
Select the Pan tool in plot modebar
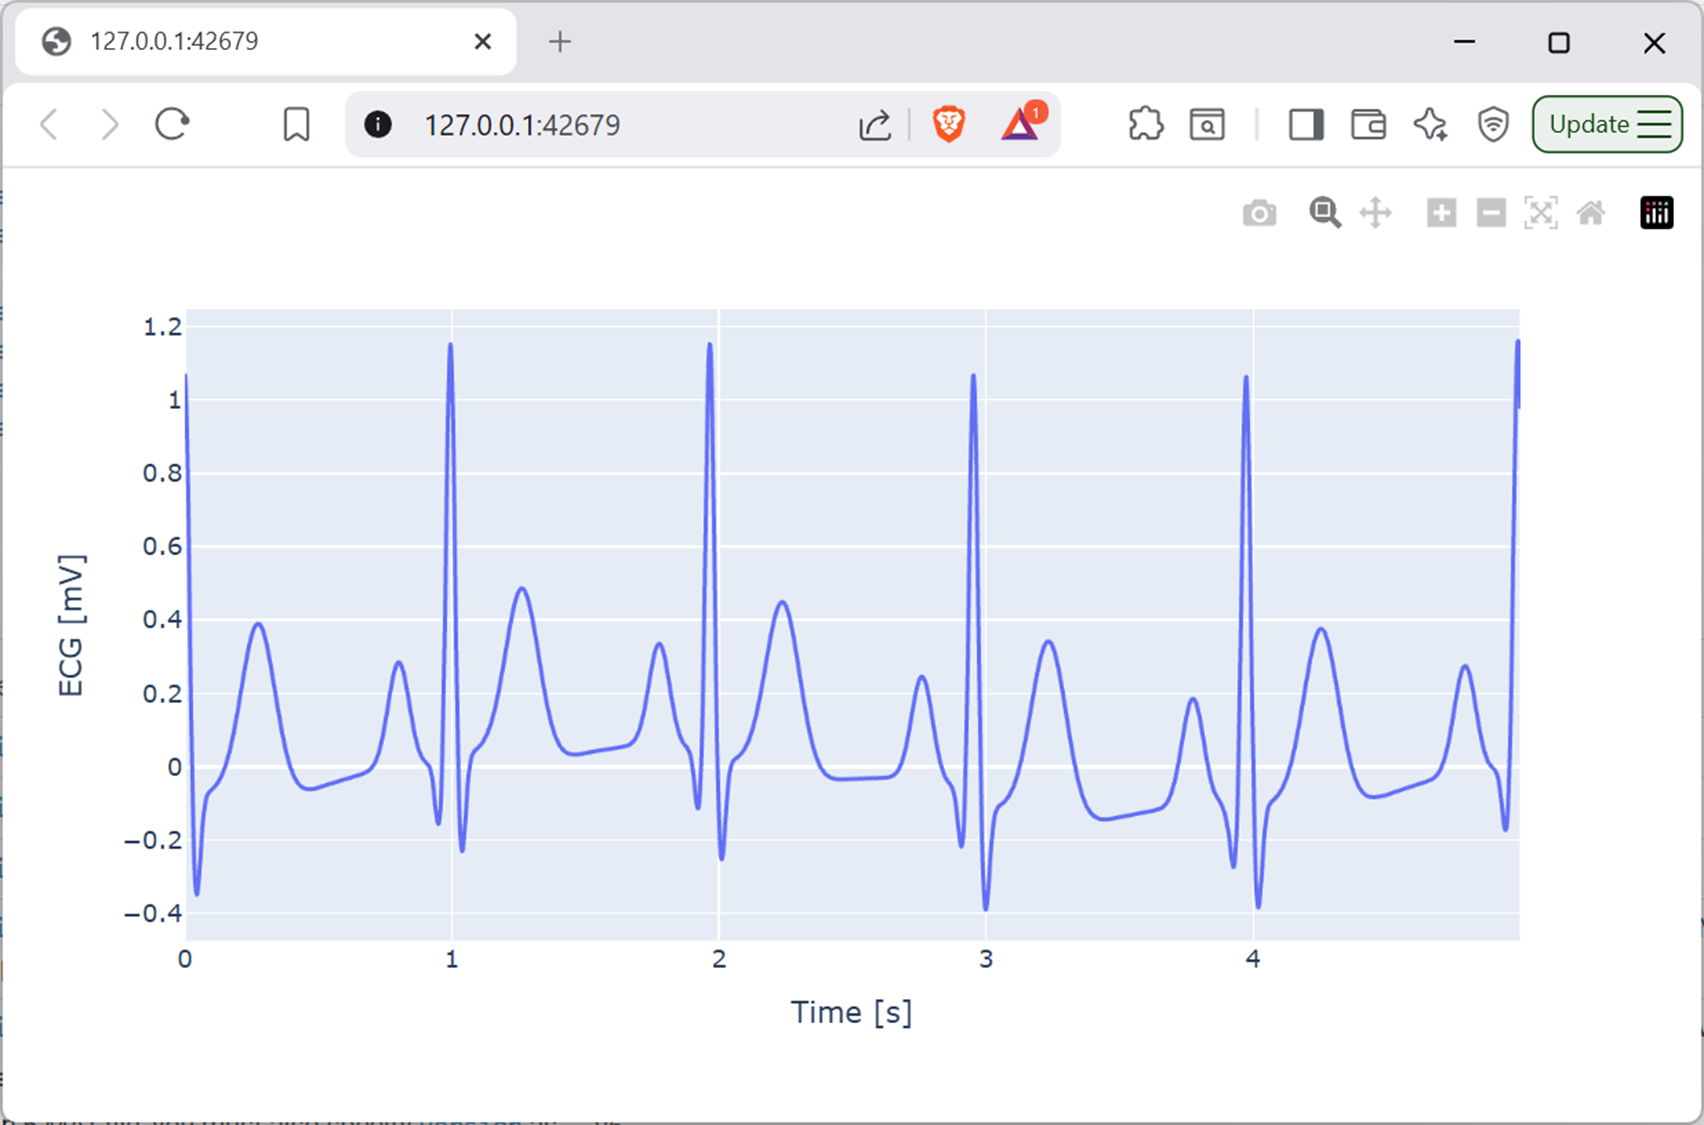point(1376,213)
